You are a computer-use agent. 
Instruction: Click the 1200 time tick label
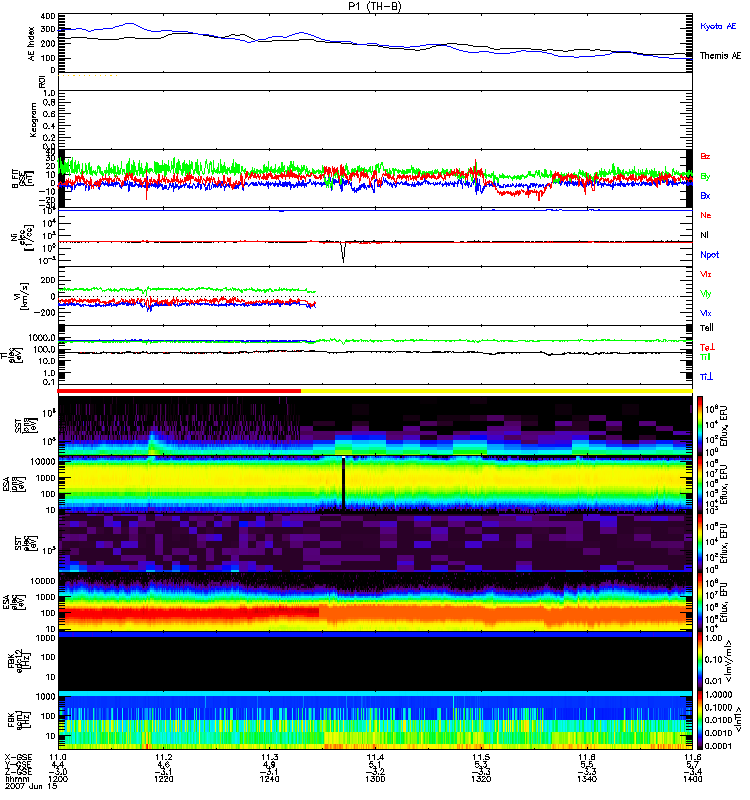point(58,779)
